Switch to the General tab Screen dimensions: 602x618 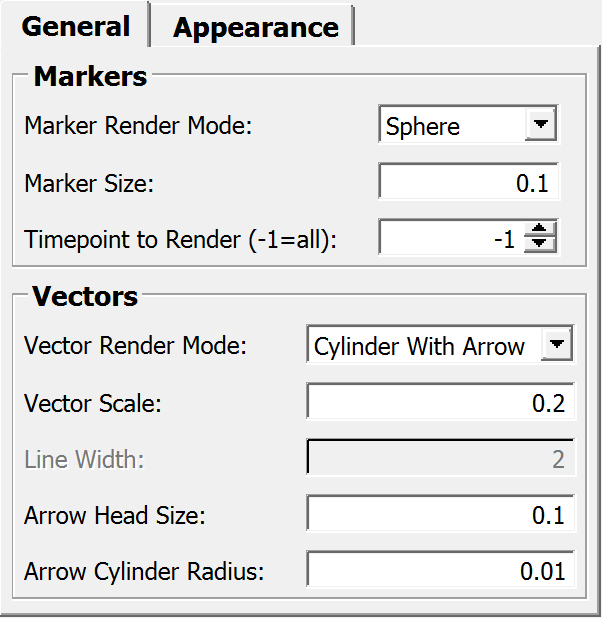click(76, 27)
